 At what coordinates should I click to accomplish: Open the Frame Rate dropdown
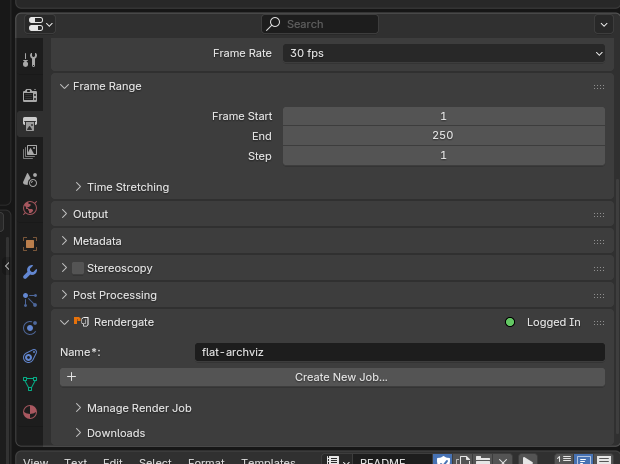click(x=444, y=53)
